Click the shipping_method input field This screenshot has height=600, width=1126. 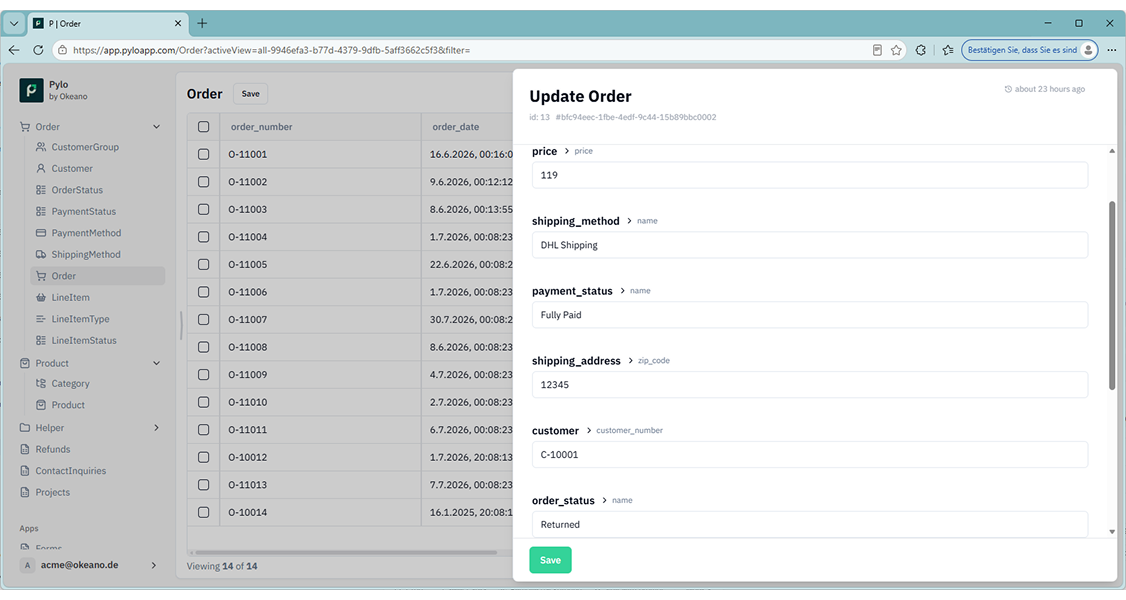point(809,245)
